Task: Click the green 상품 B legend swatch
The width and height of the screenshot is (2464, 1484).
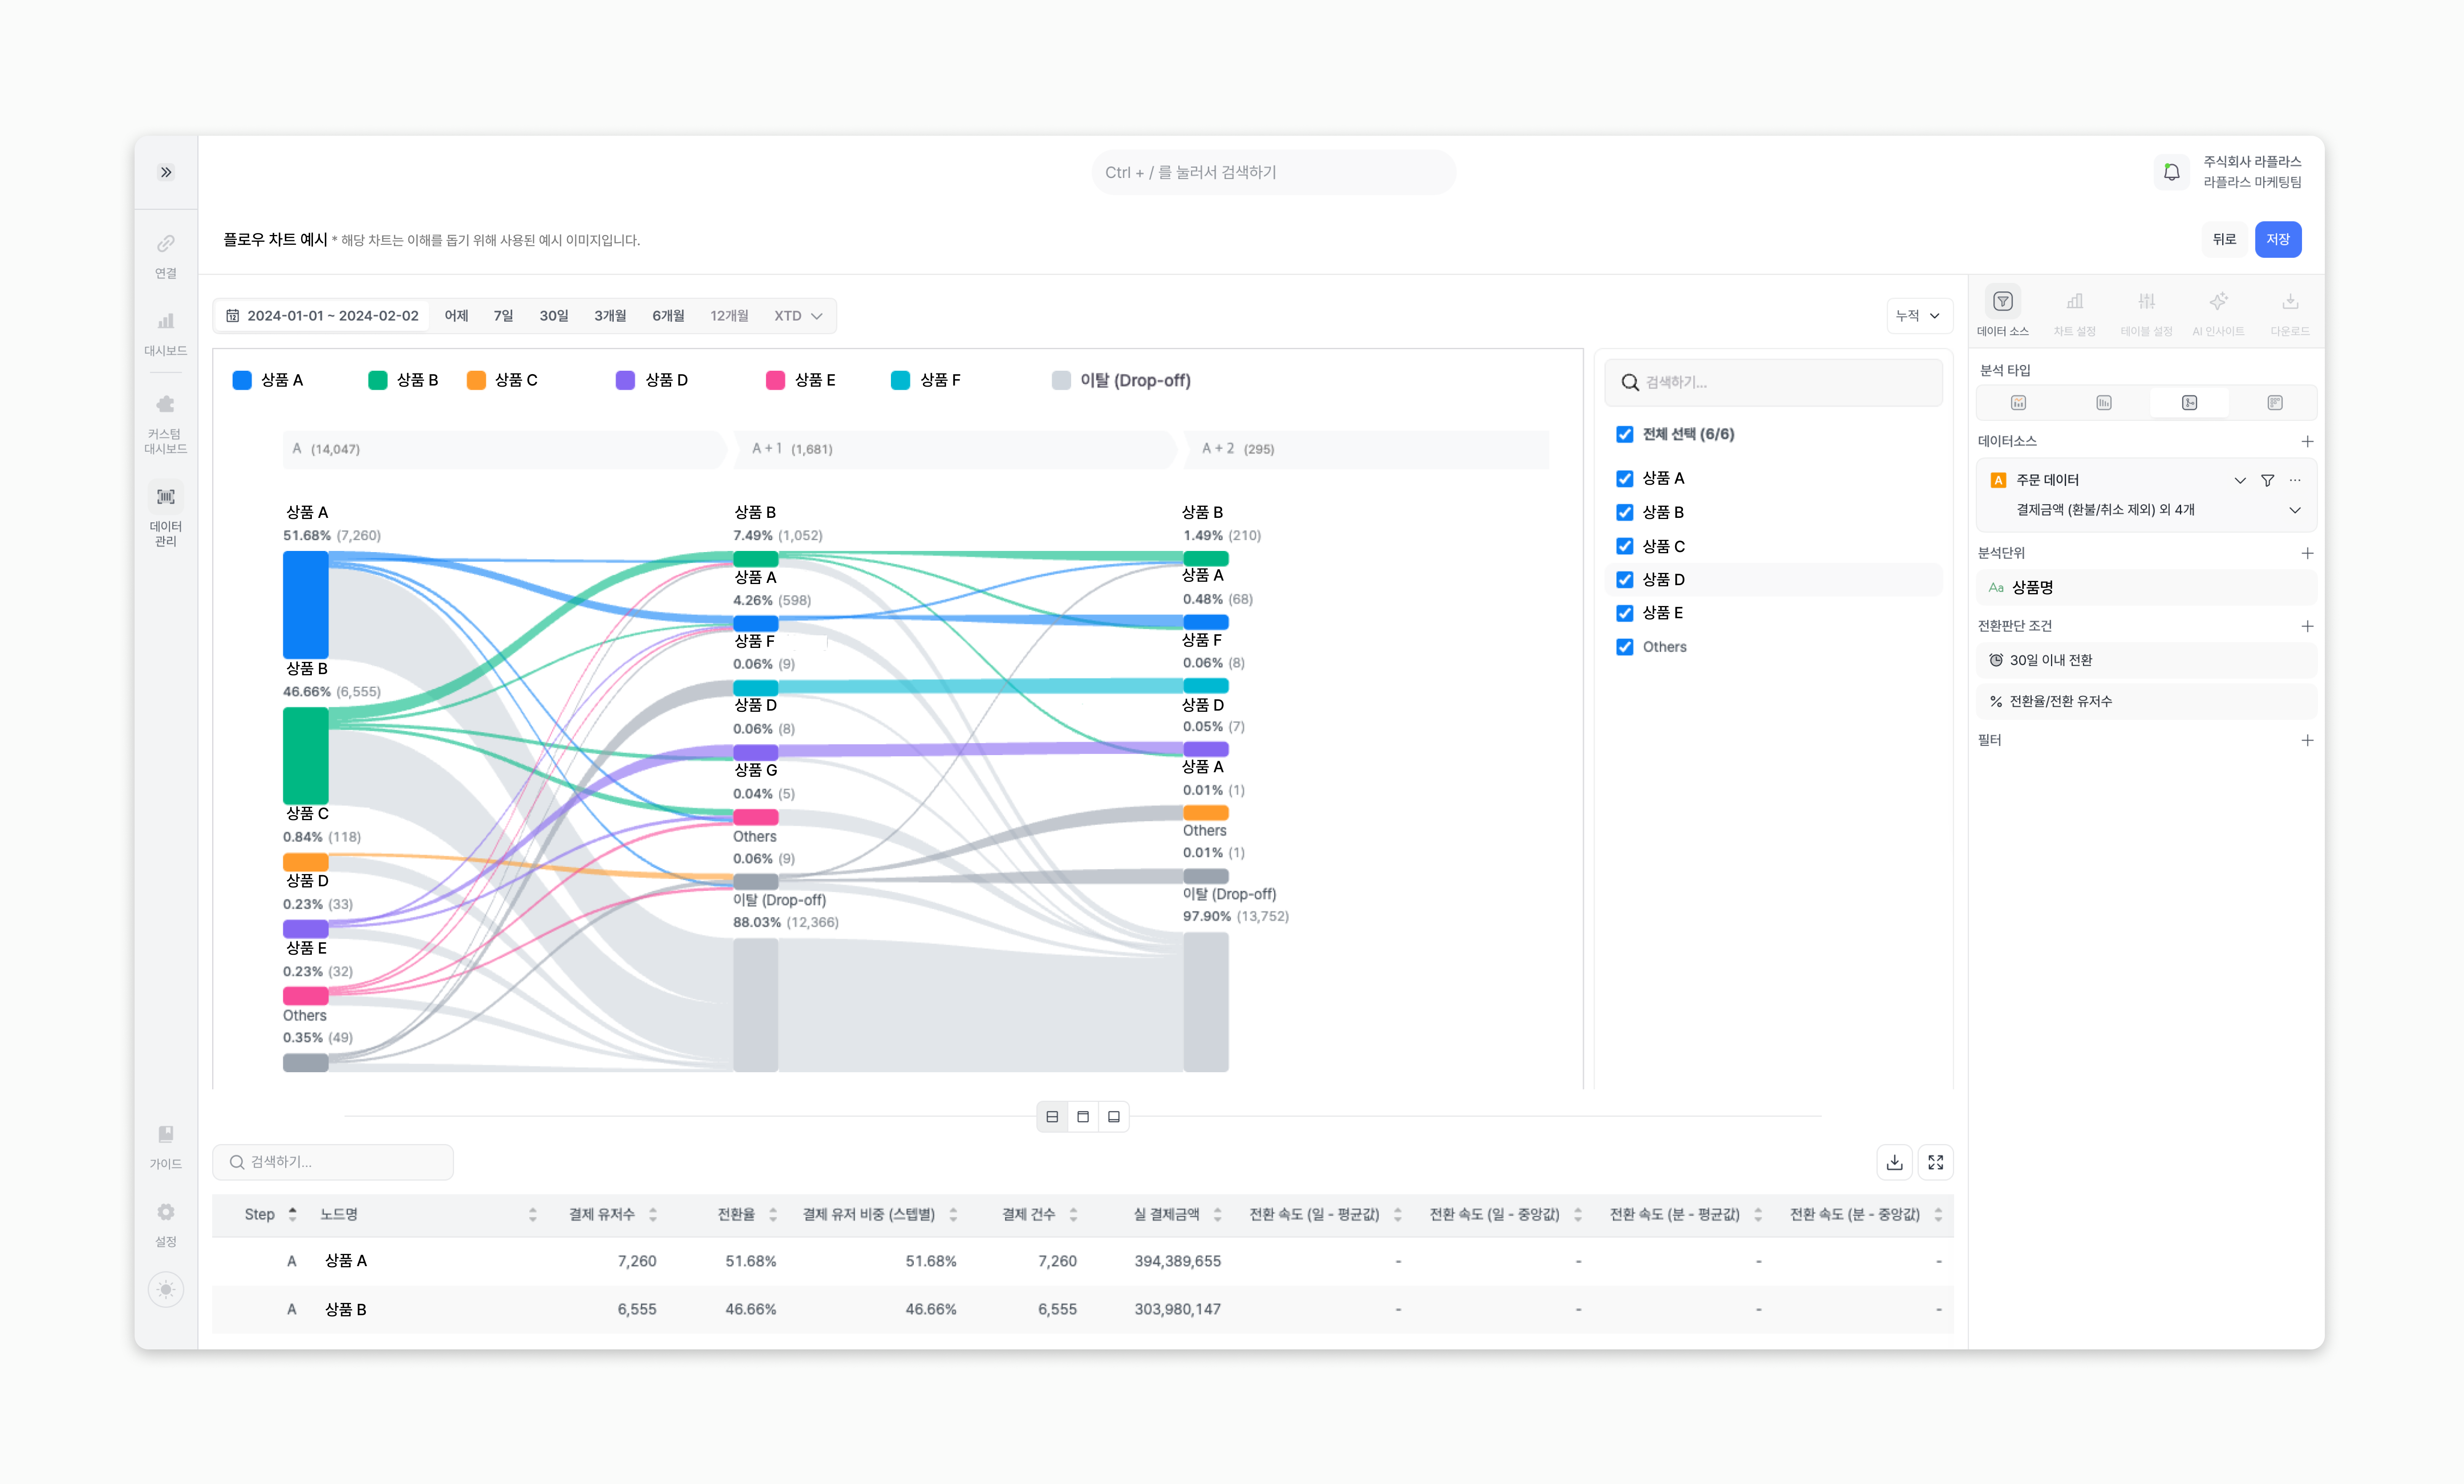Action: (378, 380)
